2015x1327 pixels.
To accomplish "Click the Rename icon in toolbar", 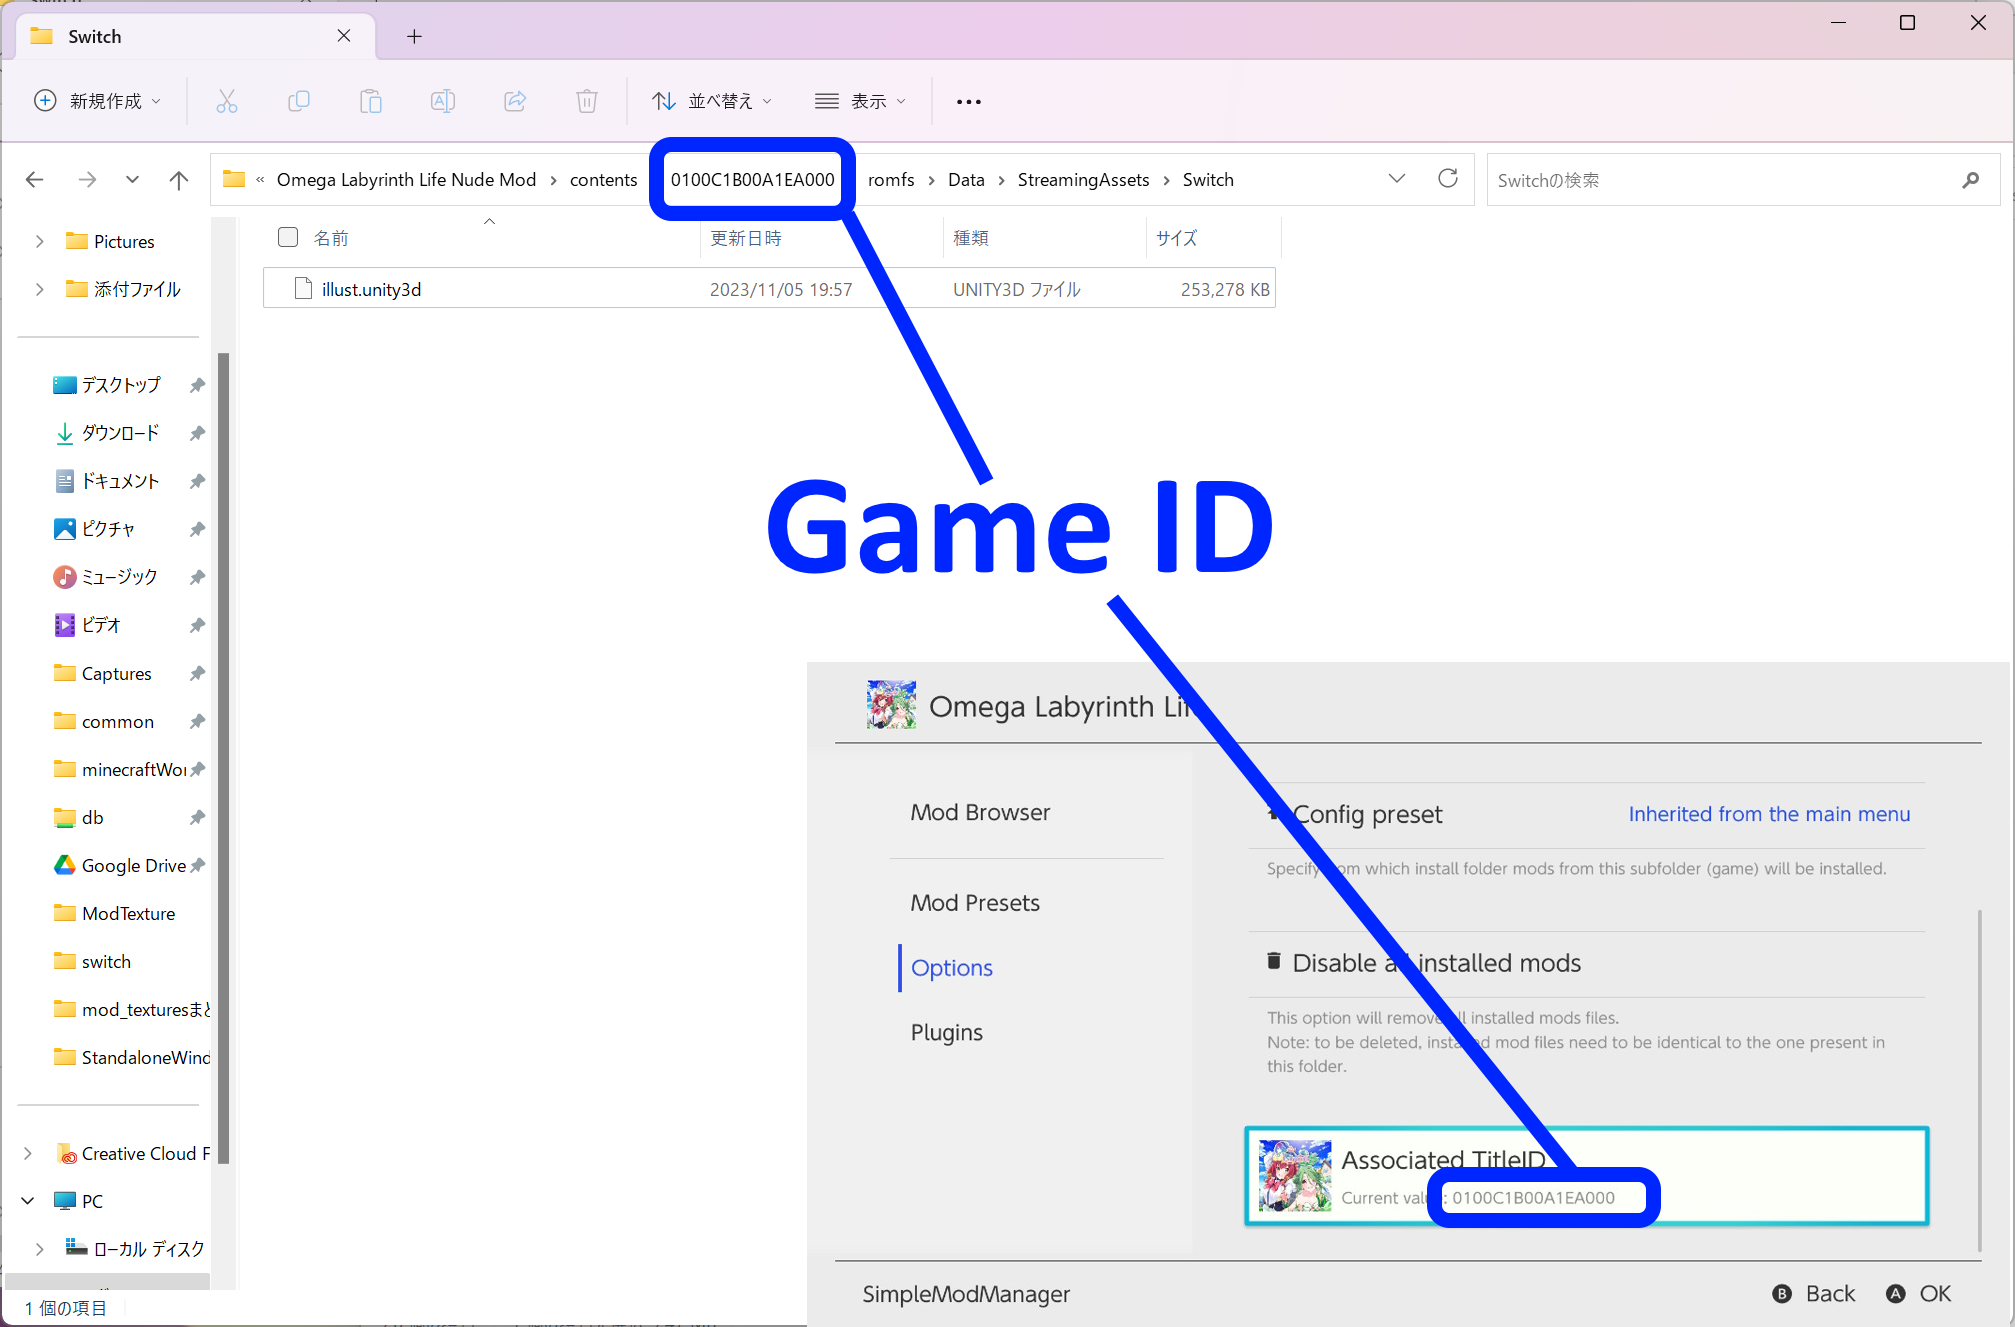I will pos(442,101).
